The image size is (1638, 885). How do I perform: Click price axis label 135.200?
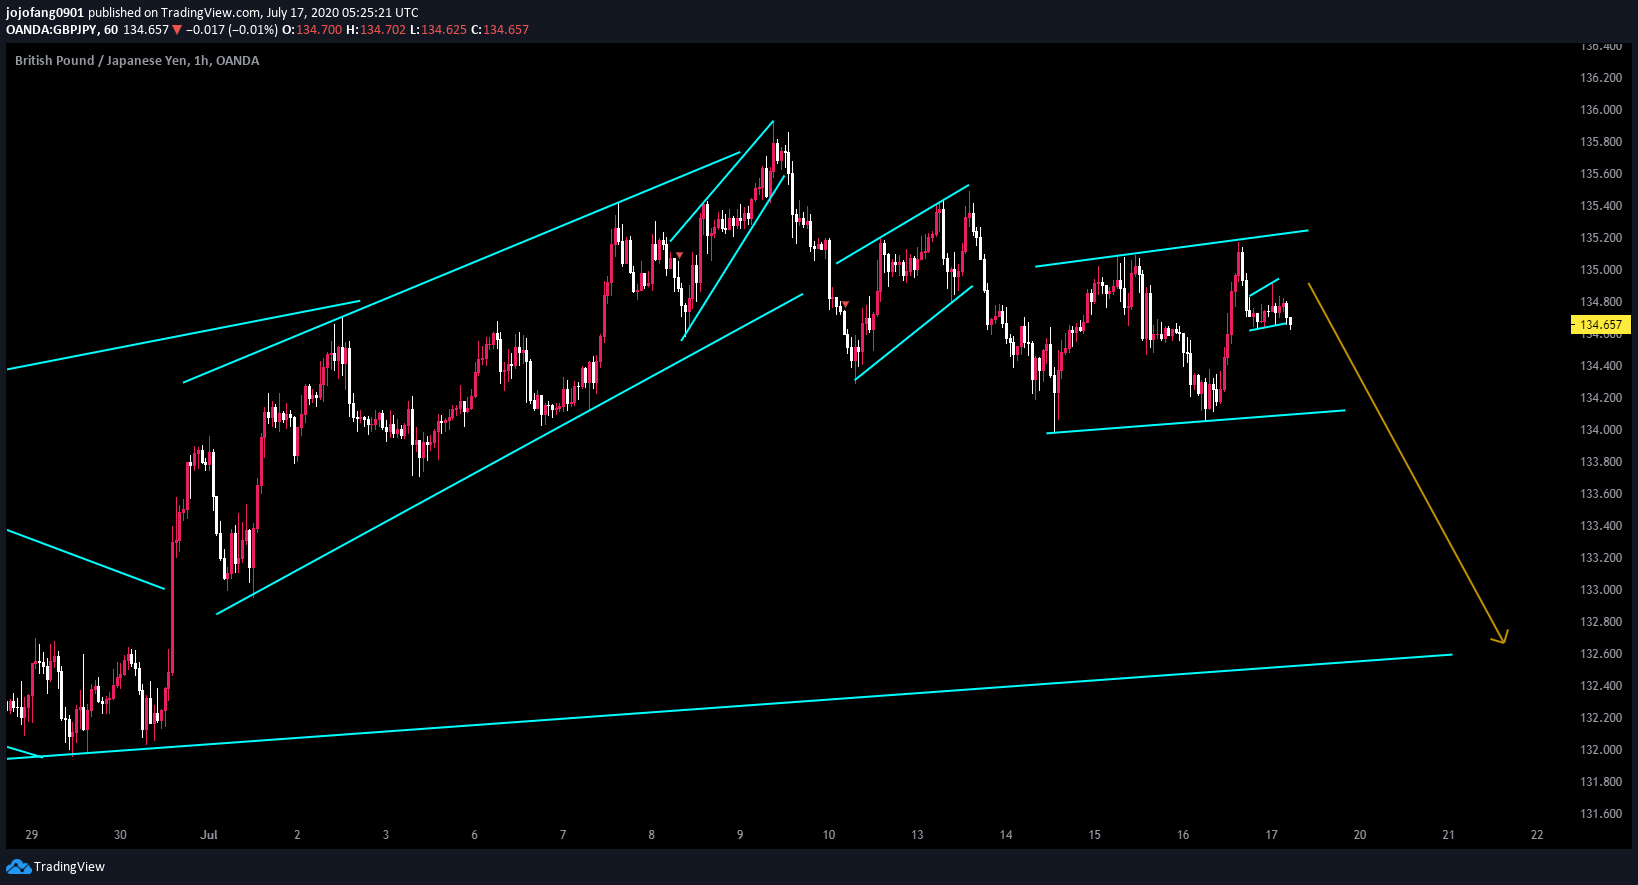point(1601,238)
